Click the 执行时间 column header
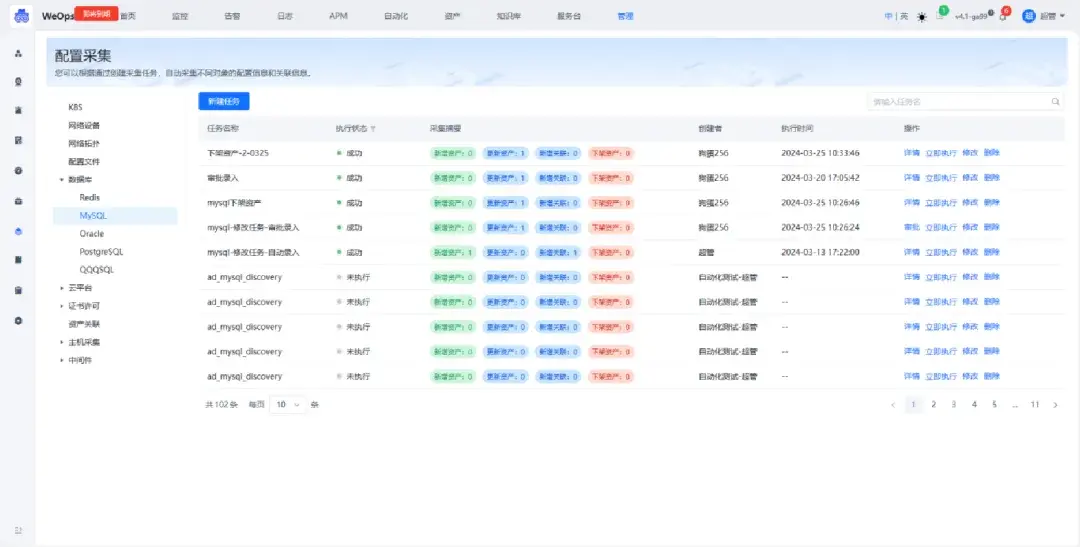 pos(798,129)
